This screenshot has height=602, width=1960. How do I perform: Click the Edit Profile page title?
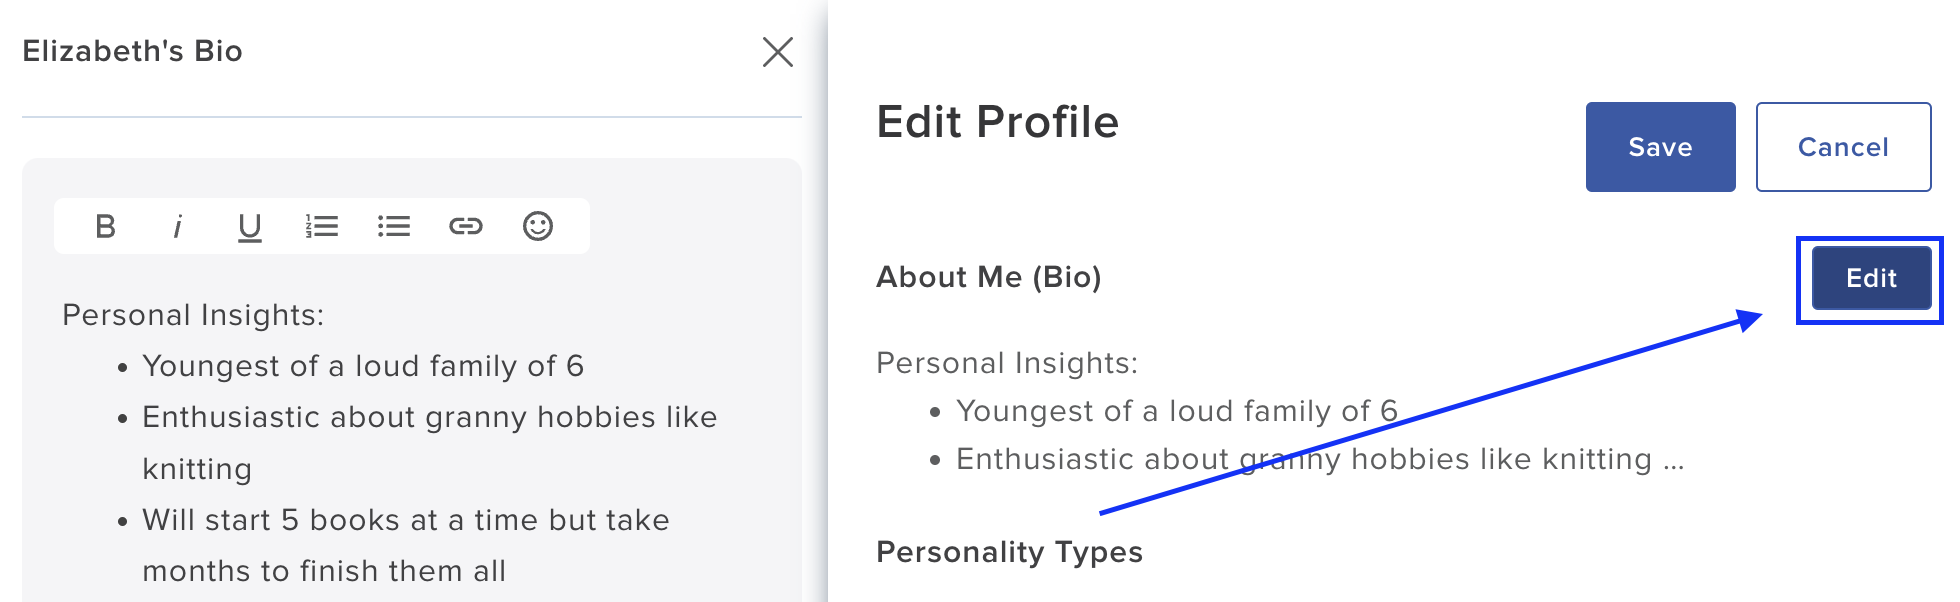[x=998, y=122]
